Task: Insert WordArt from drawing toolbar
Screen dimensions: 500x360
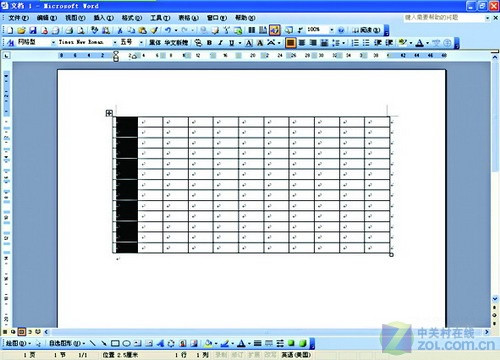Action: pyautogui.click(x=160, y=343)
